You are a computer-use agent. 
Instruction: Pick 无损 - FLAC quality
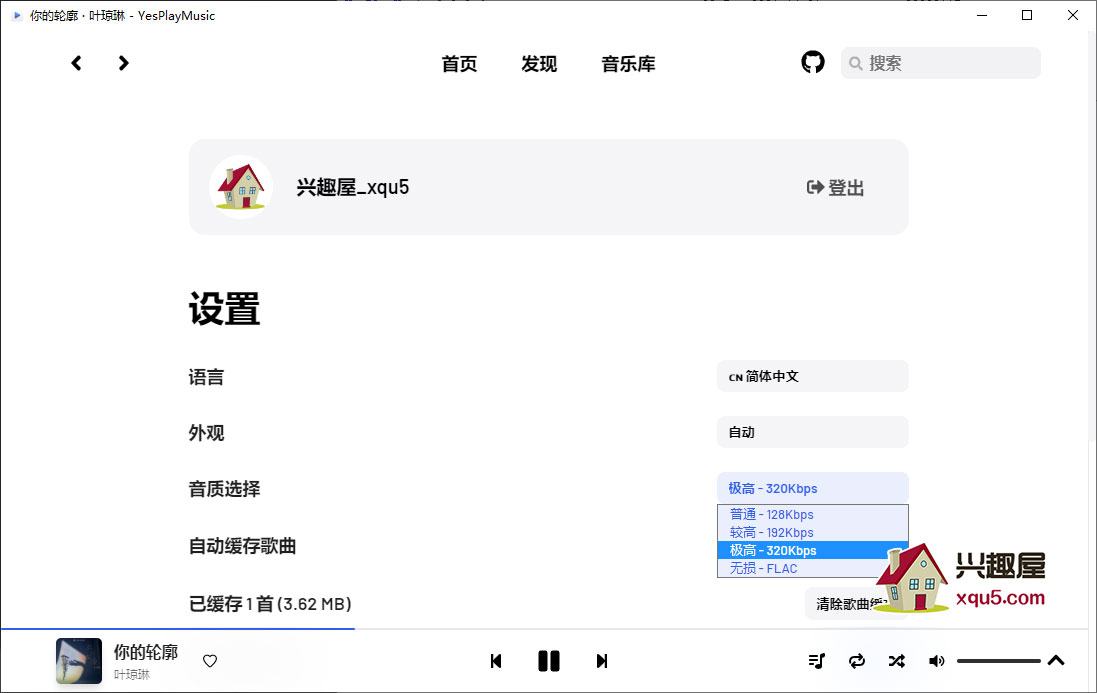coord(812,569)
